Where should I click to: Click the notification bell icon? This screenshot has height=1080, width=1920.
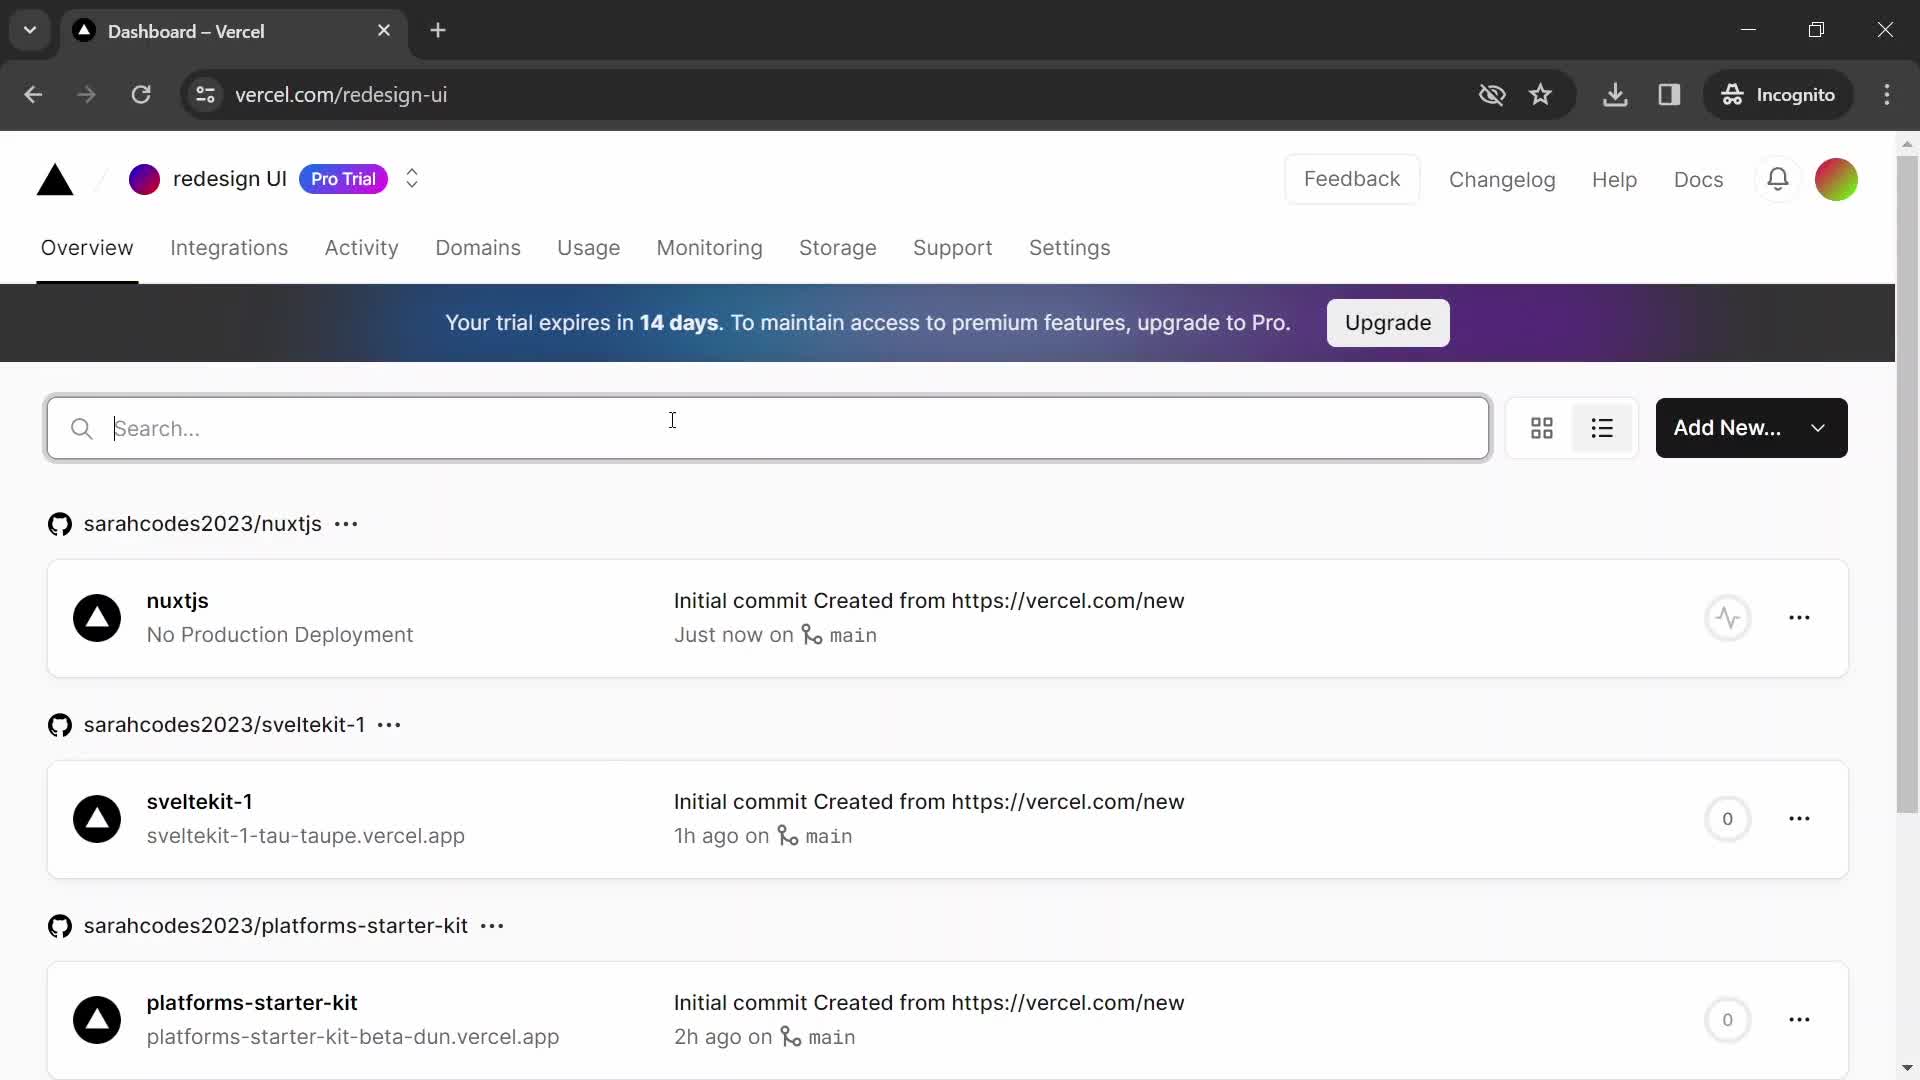coord(1778,178)
